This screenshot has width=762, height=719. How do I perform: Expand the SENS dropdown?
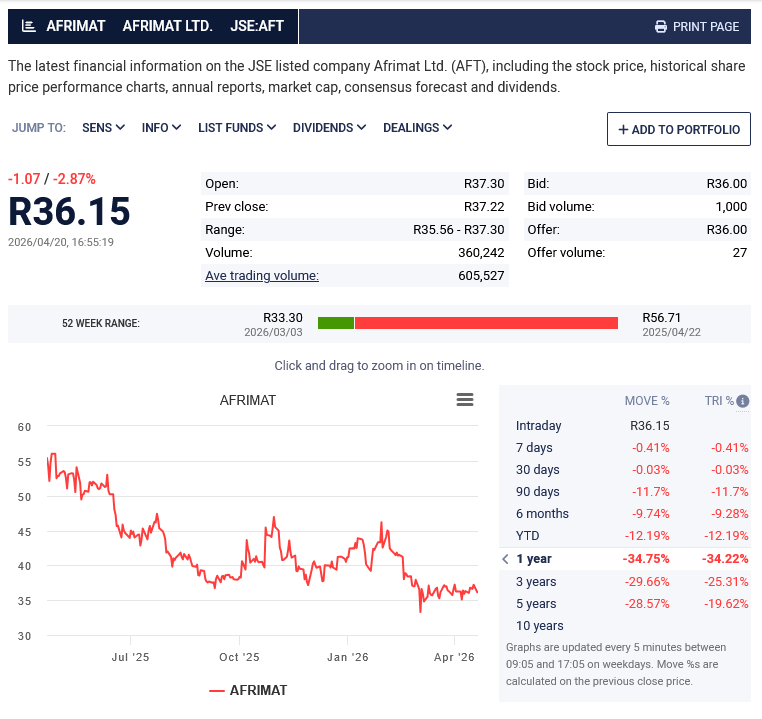tap(104, 128)
